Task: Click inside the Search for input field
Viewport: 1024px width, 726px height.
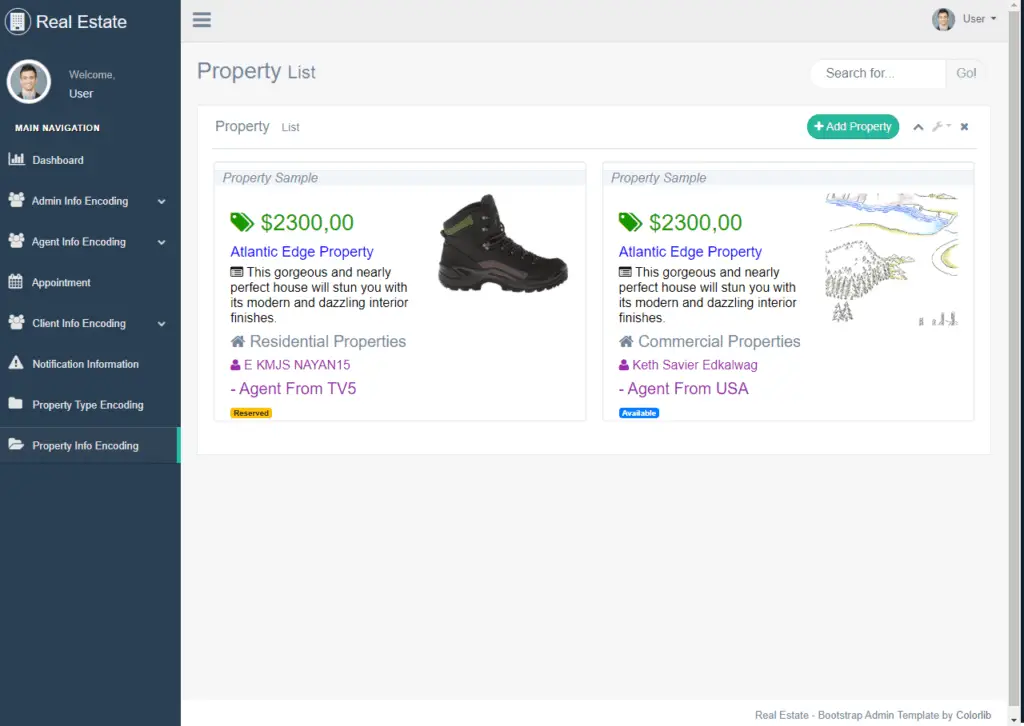Action: coord(877,73)
